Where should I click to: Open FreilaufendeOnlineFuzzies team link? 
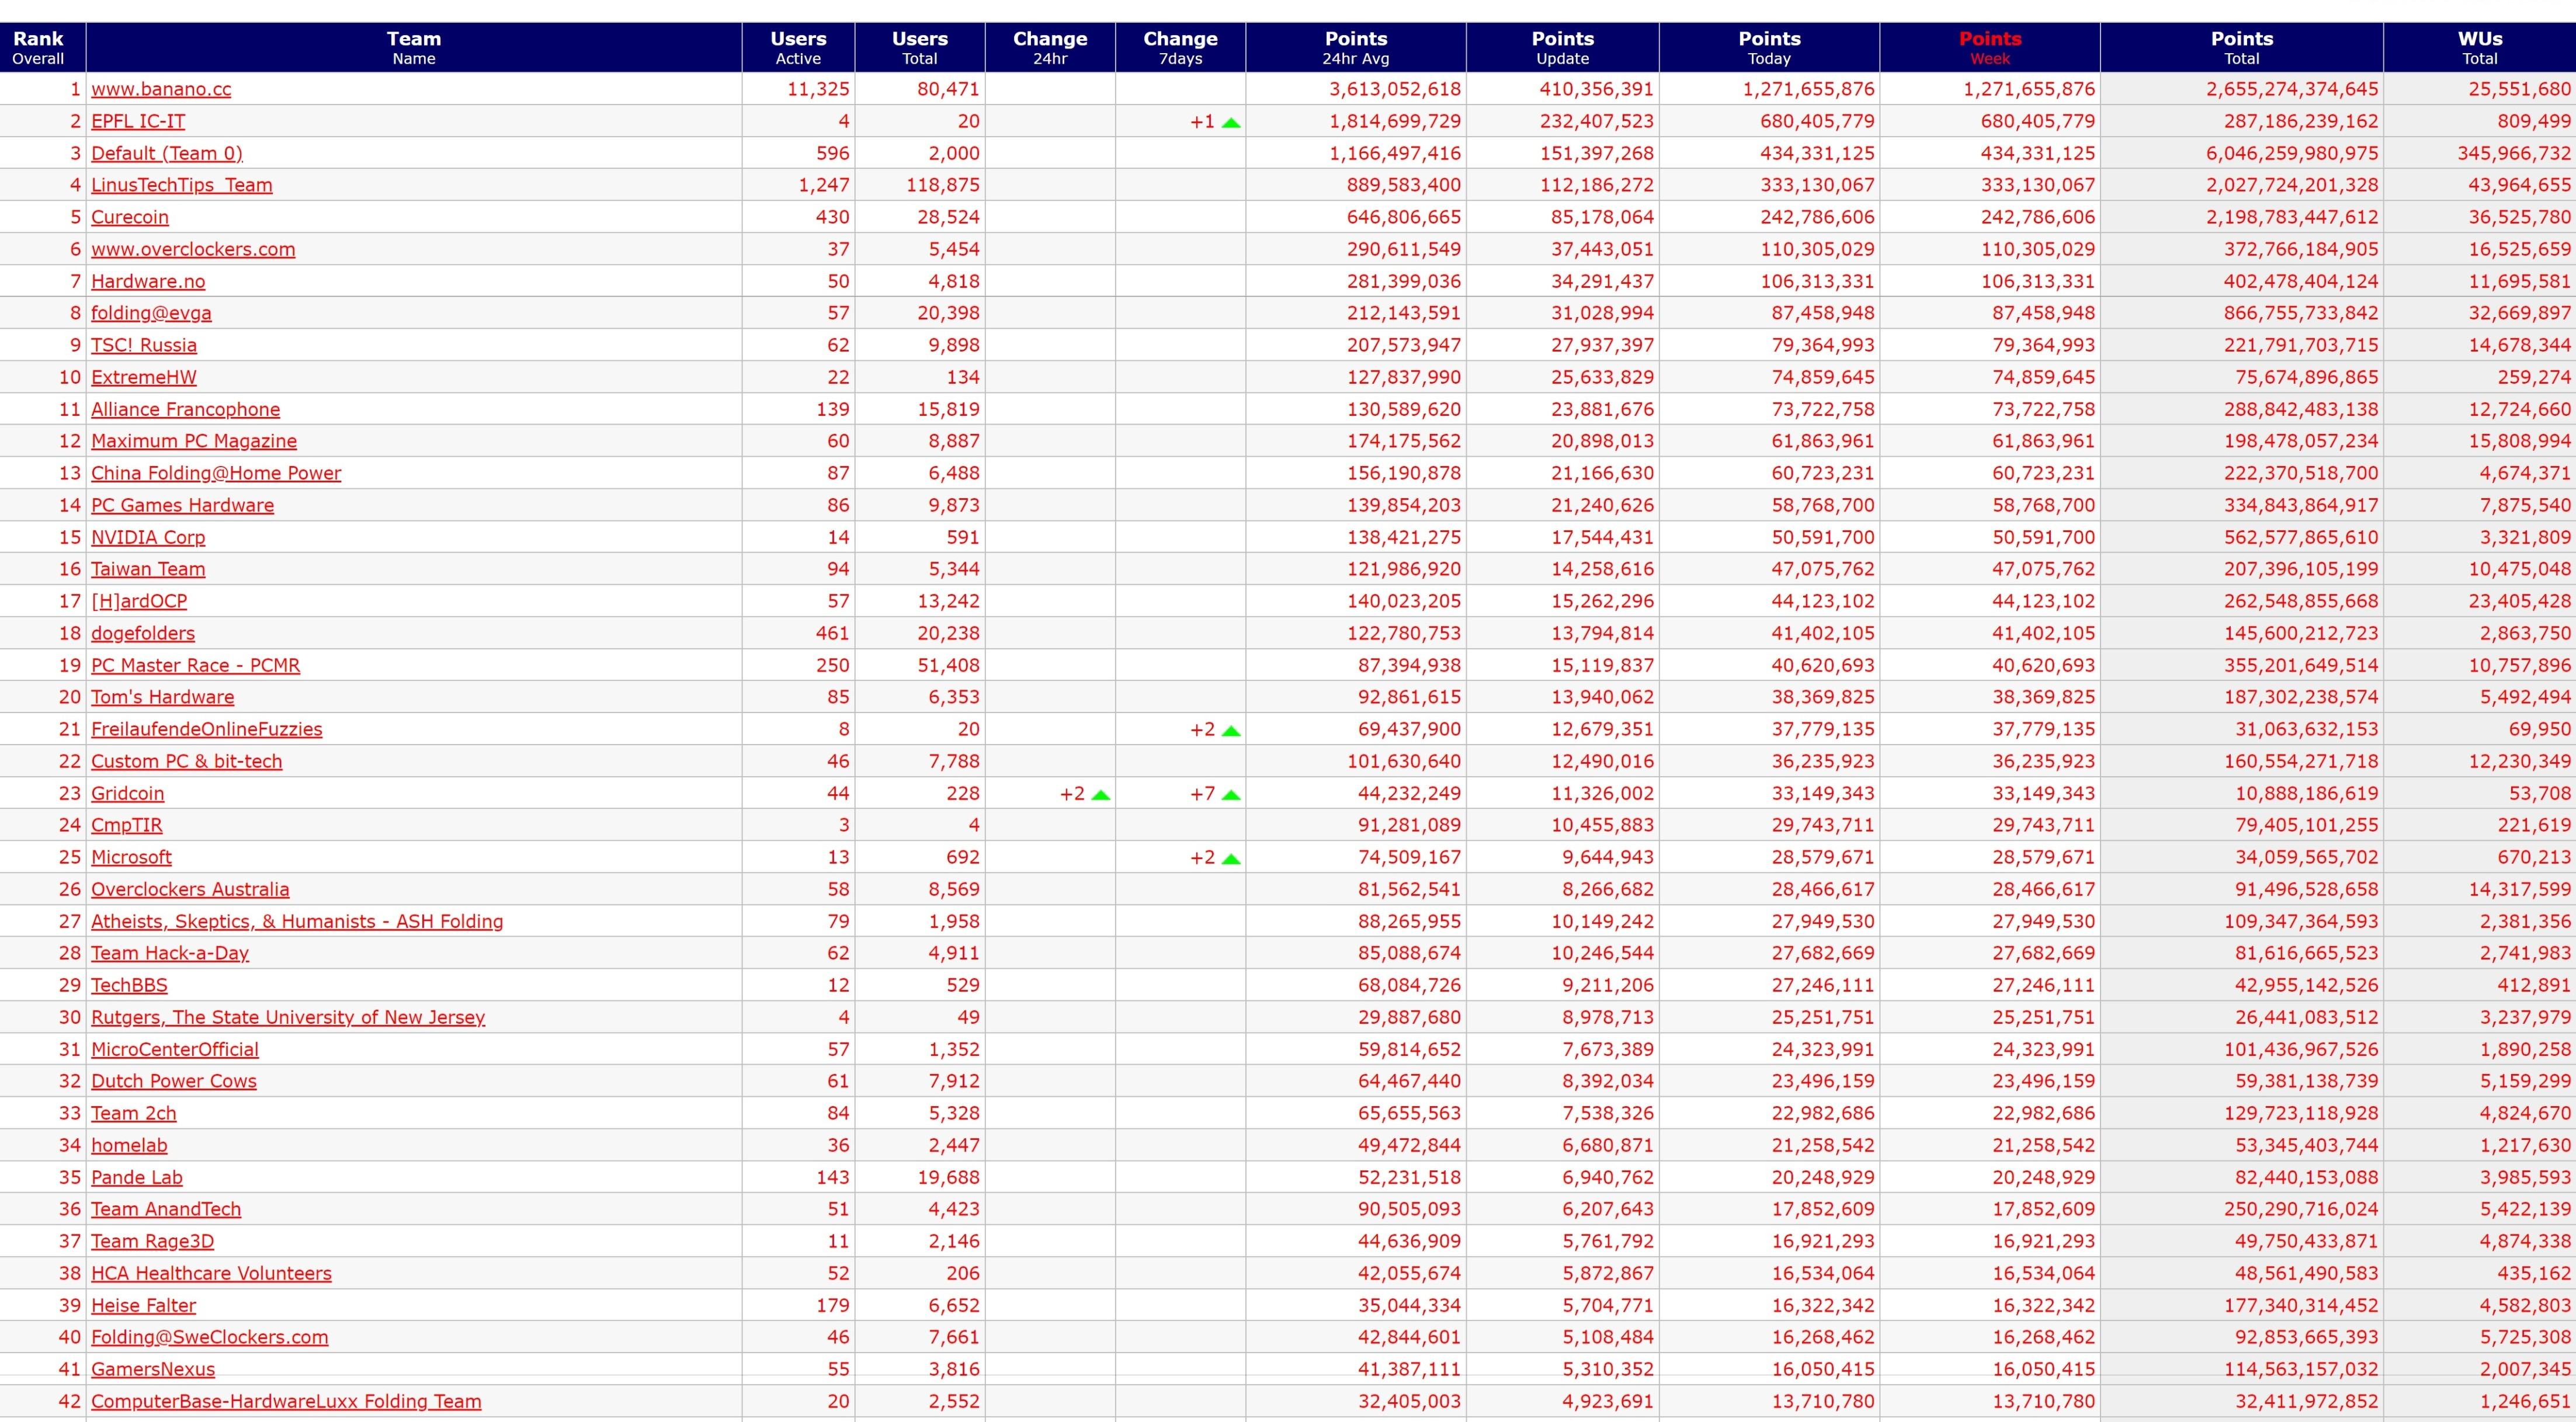[x=207, y=729]
